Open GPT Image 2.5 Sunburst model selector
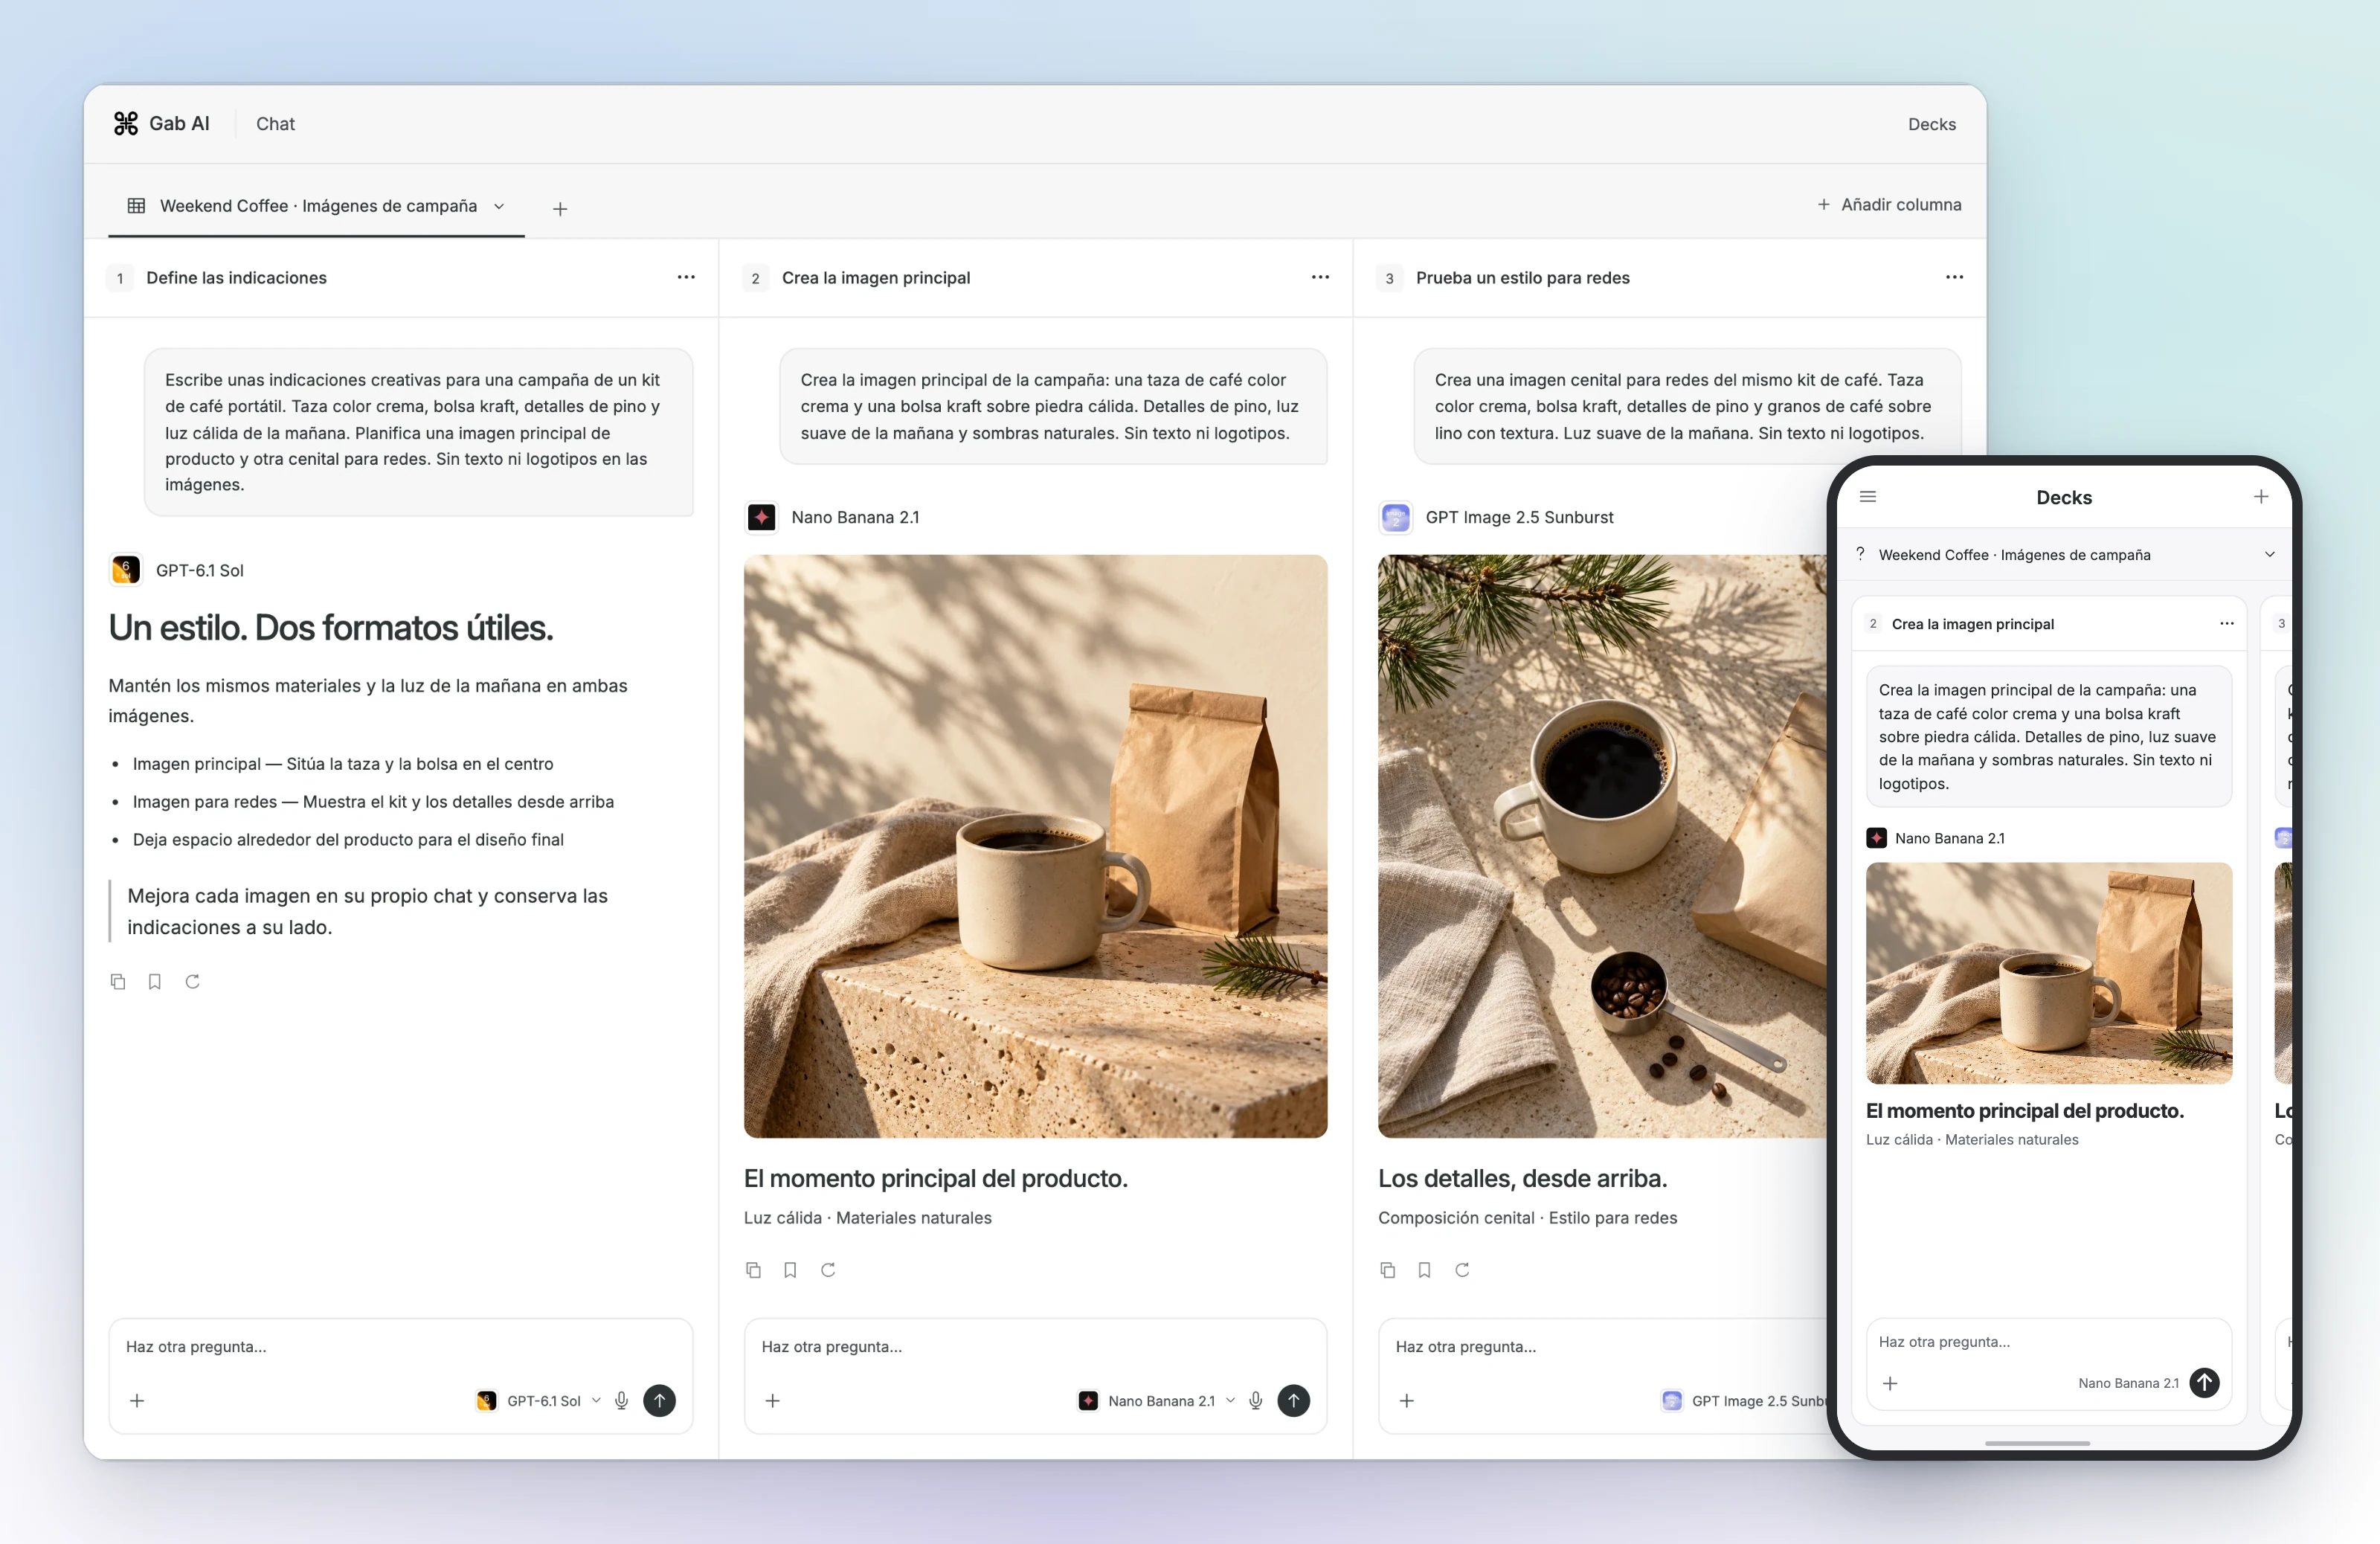 pos(1743,1401)
